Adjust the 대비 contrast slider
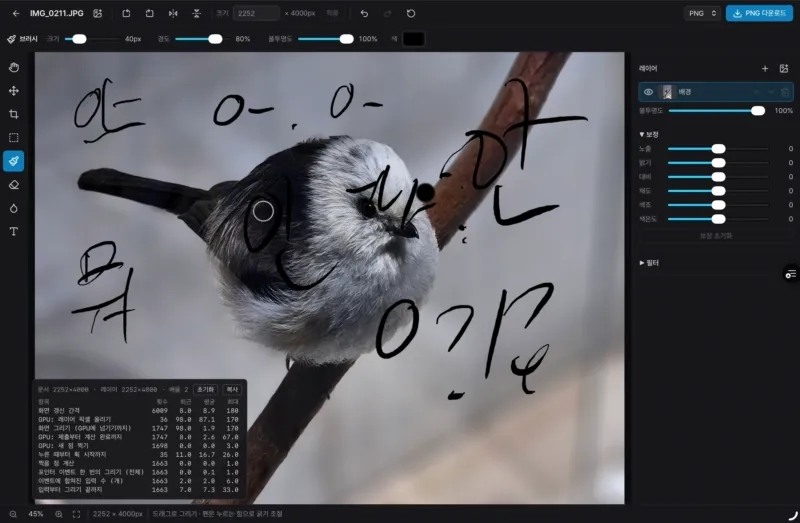Viewport: 800px width, 523px height. point(718,177)
